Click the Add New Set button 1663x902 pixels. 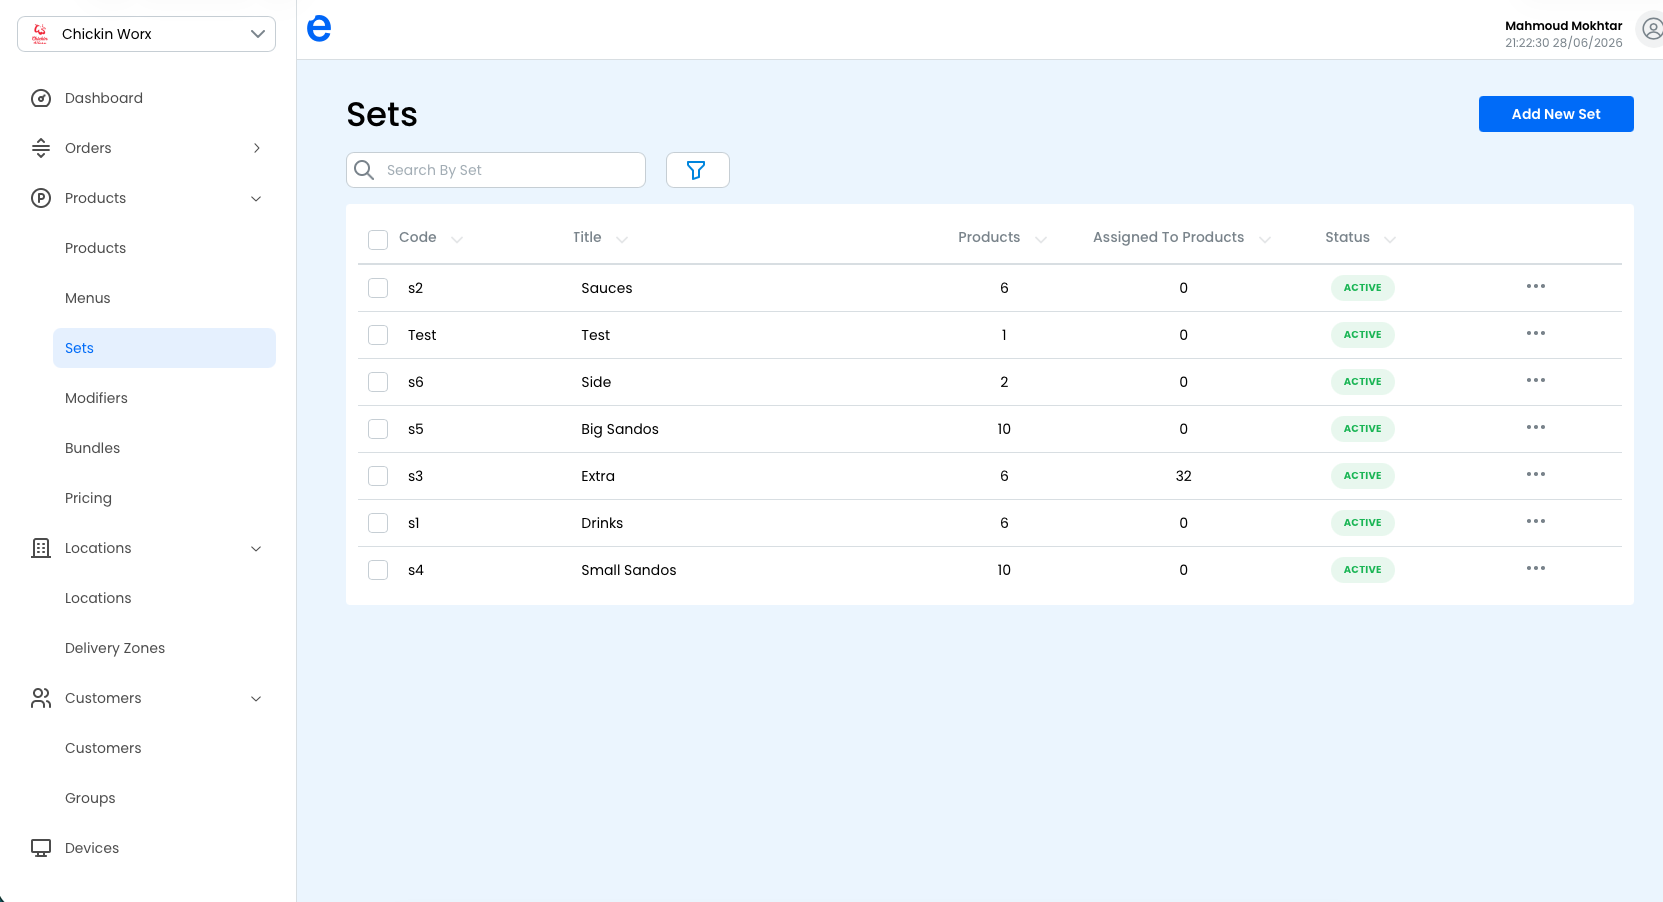(1556, 114)
